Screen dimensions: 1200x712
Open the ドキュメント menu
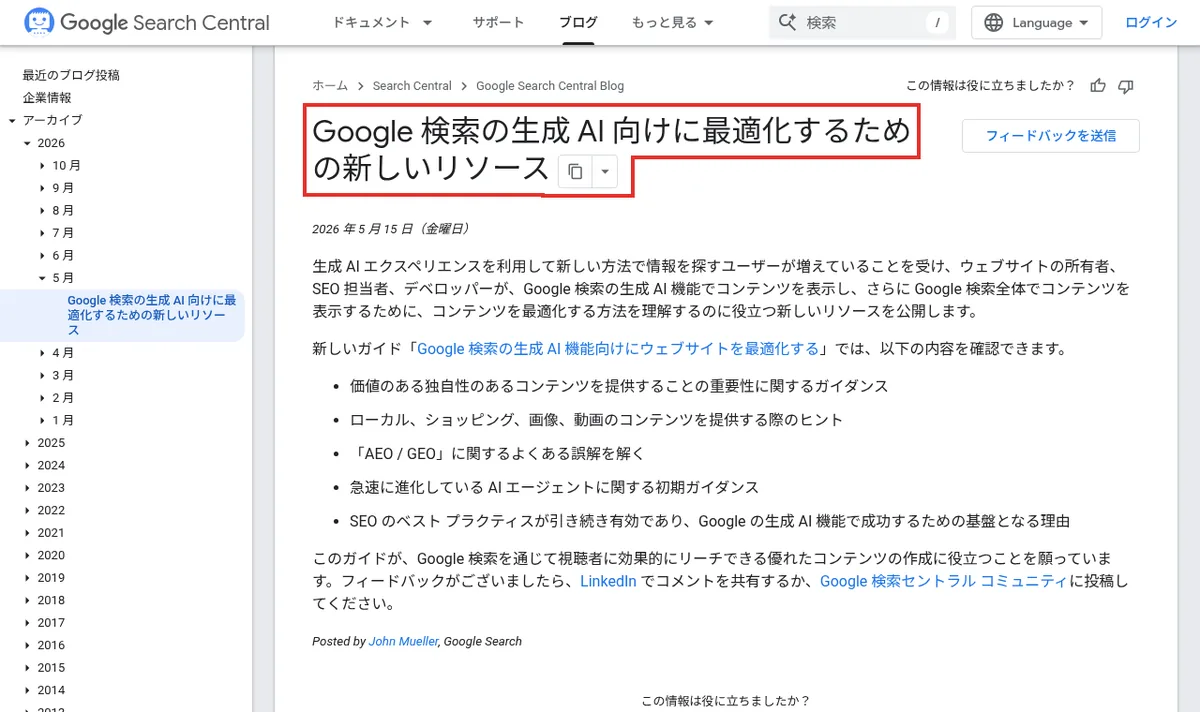382,22
